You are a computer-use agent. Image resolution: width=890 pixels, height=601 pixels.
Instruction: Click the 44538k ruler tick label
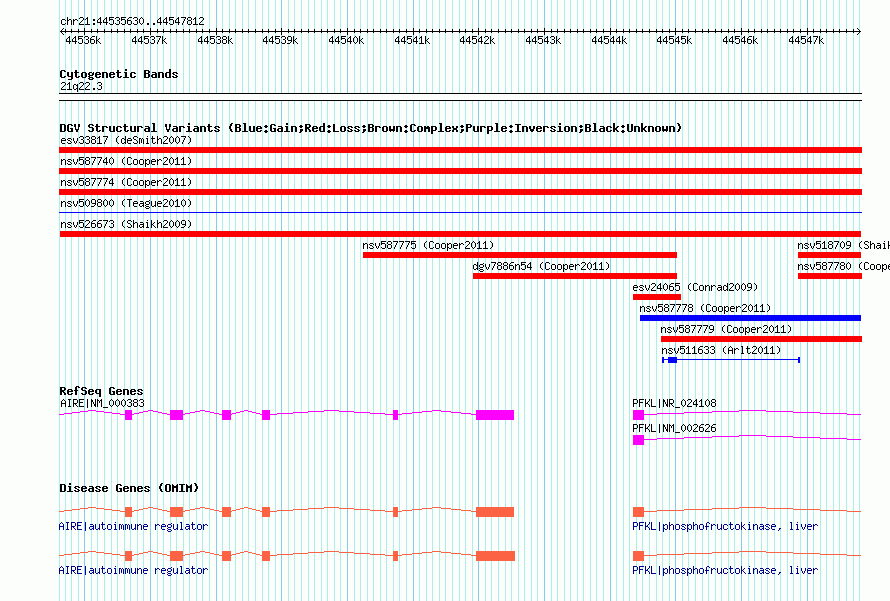point(215,40)
